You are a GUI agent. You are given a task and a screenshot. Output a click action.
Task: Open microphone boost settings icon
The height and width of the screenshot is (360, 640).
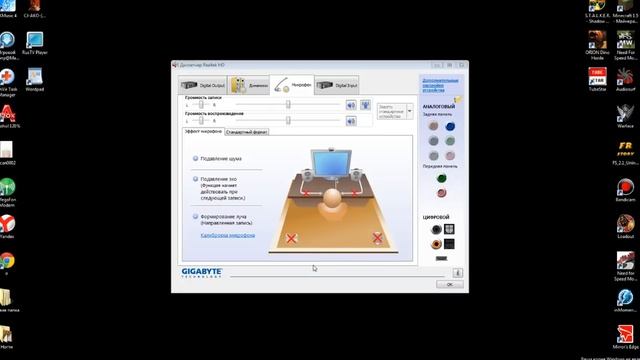click(x=365, y=105)
